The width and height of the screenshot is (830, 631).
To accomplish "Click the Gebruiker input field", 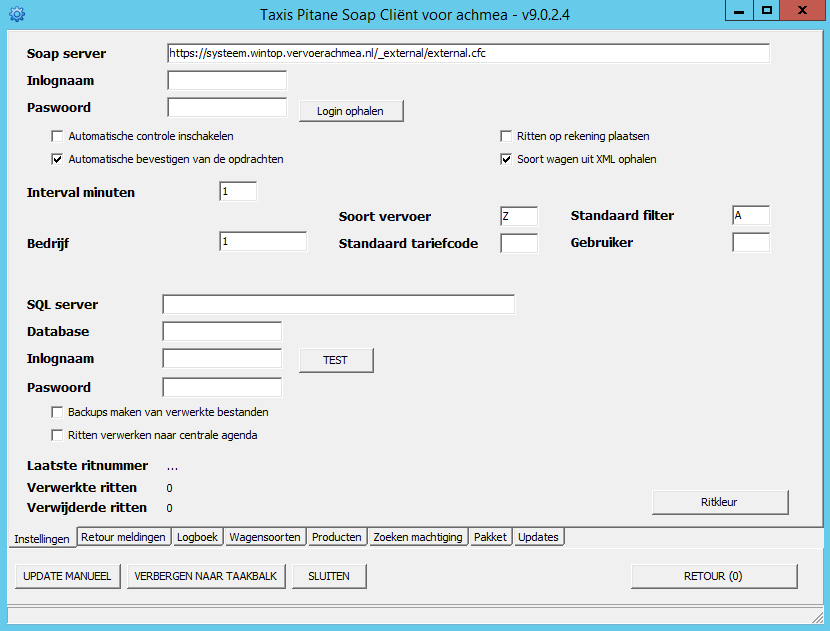I will coord(751,242).
